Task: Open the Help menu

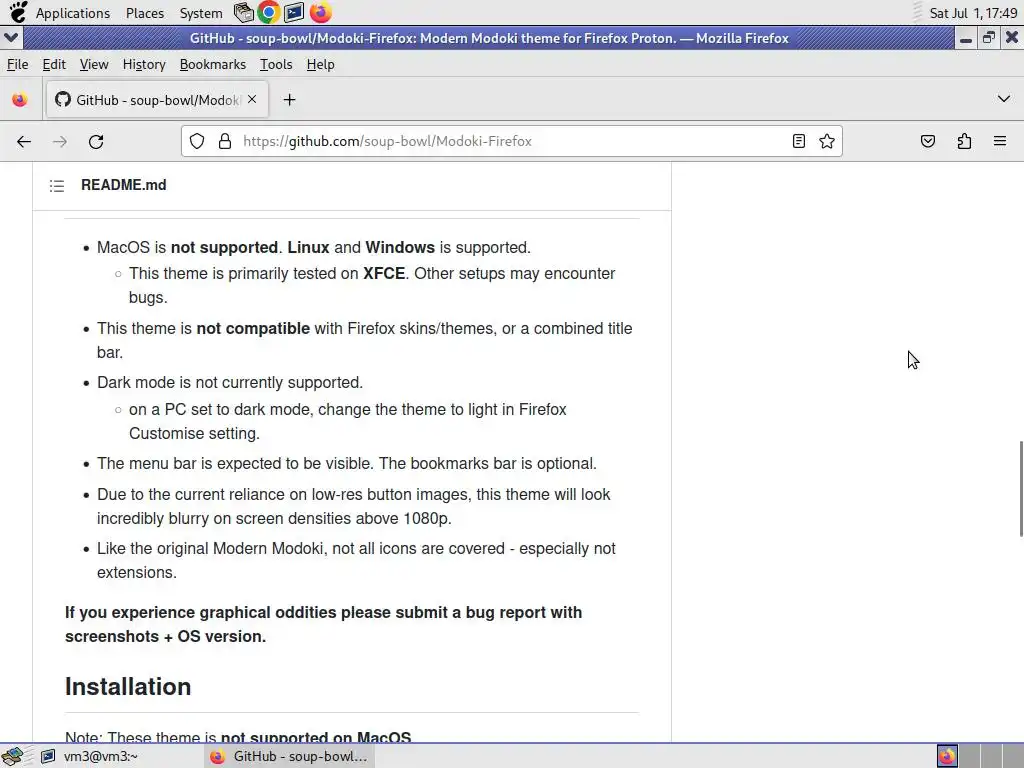Action: pyautogui.click(x=321, y=65)
